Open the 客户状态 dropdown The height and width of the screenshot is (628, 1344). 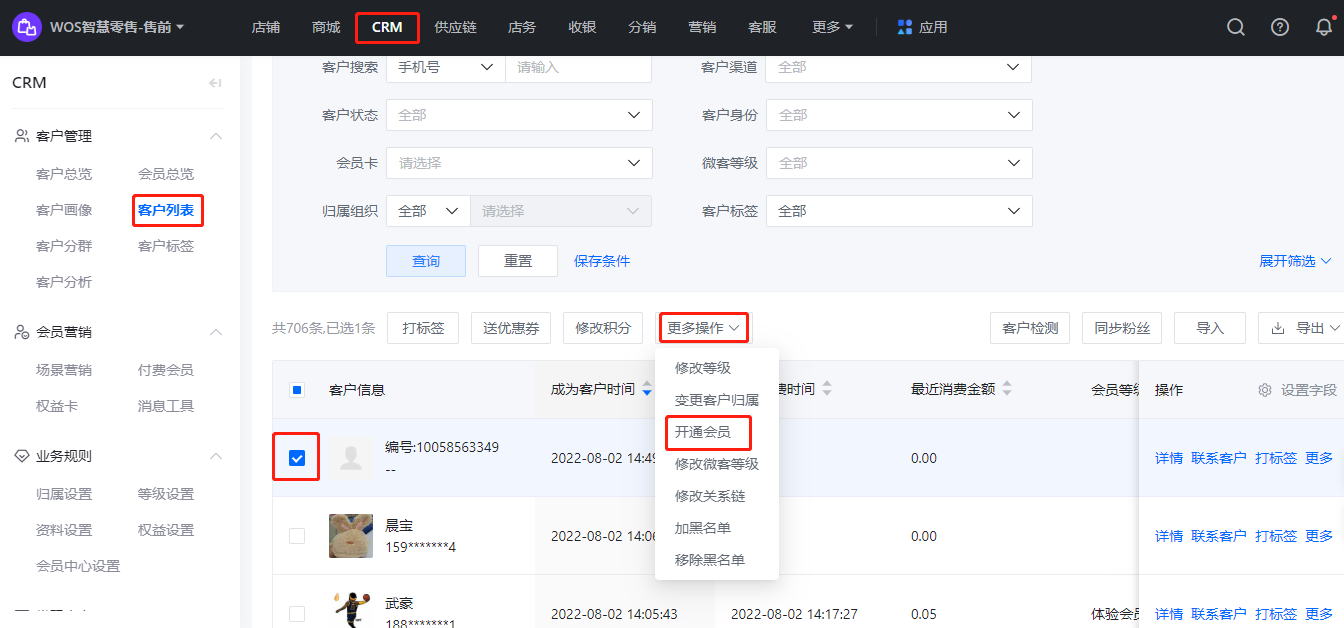(519, 115)
